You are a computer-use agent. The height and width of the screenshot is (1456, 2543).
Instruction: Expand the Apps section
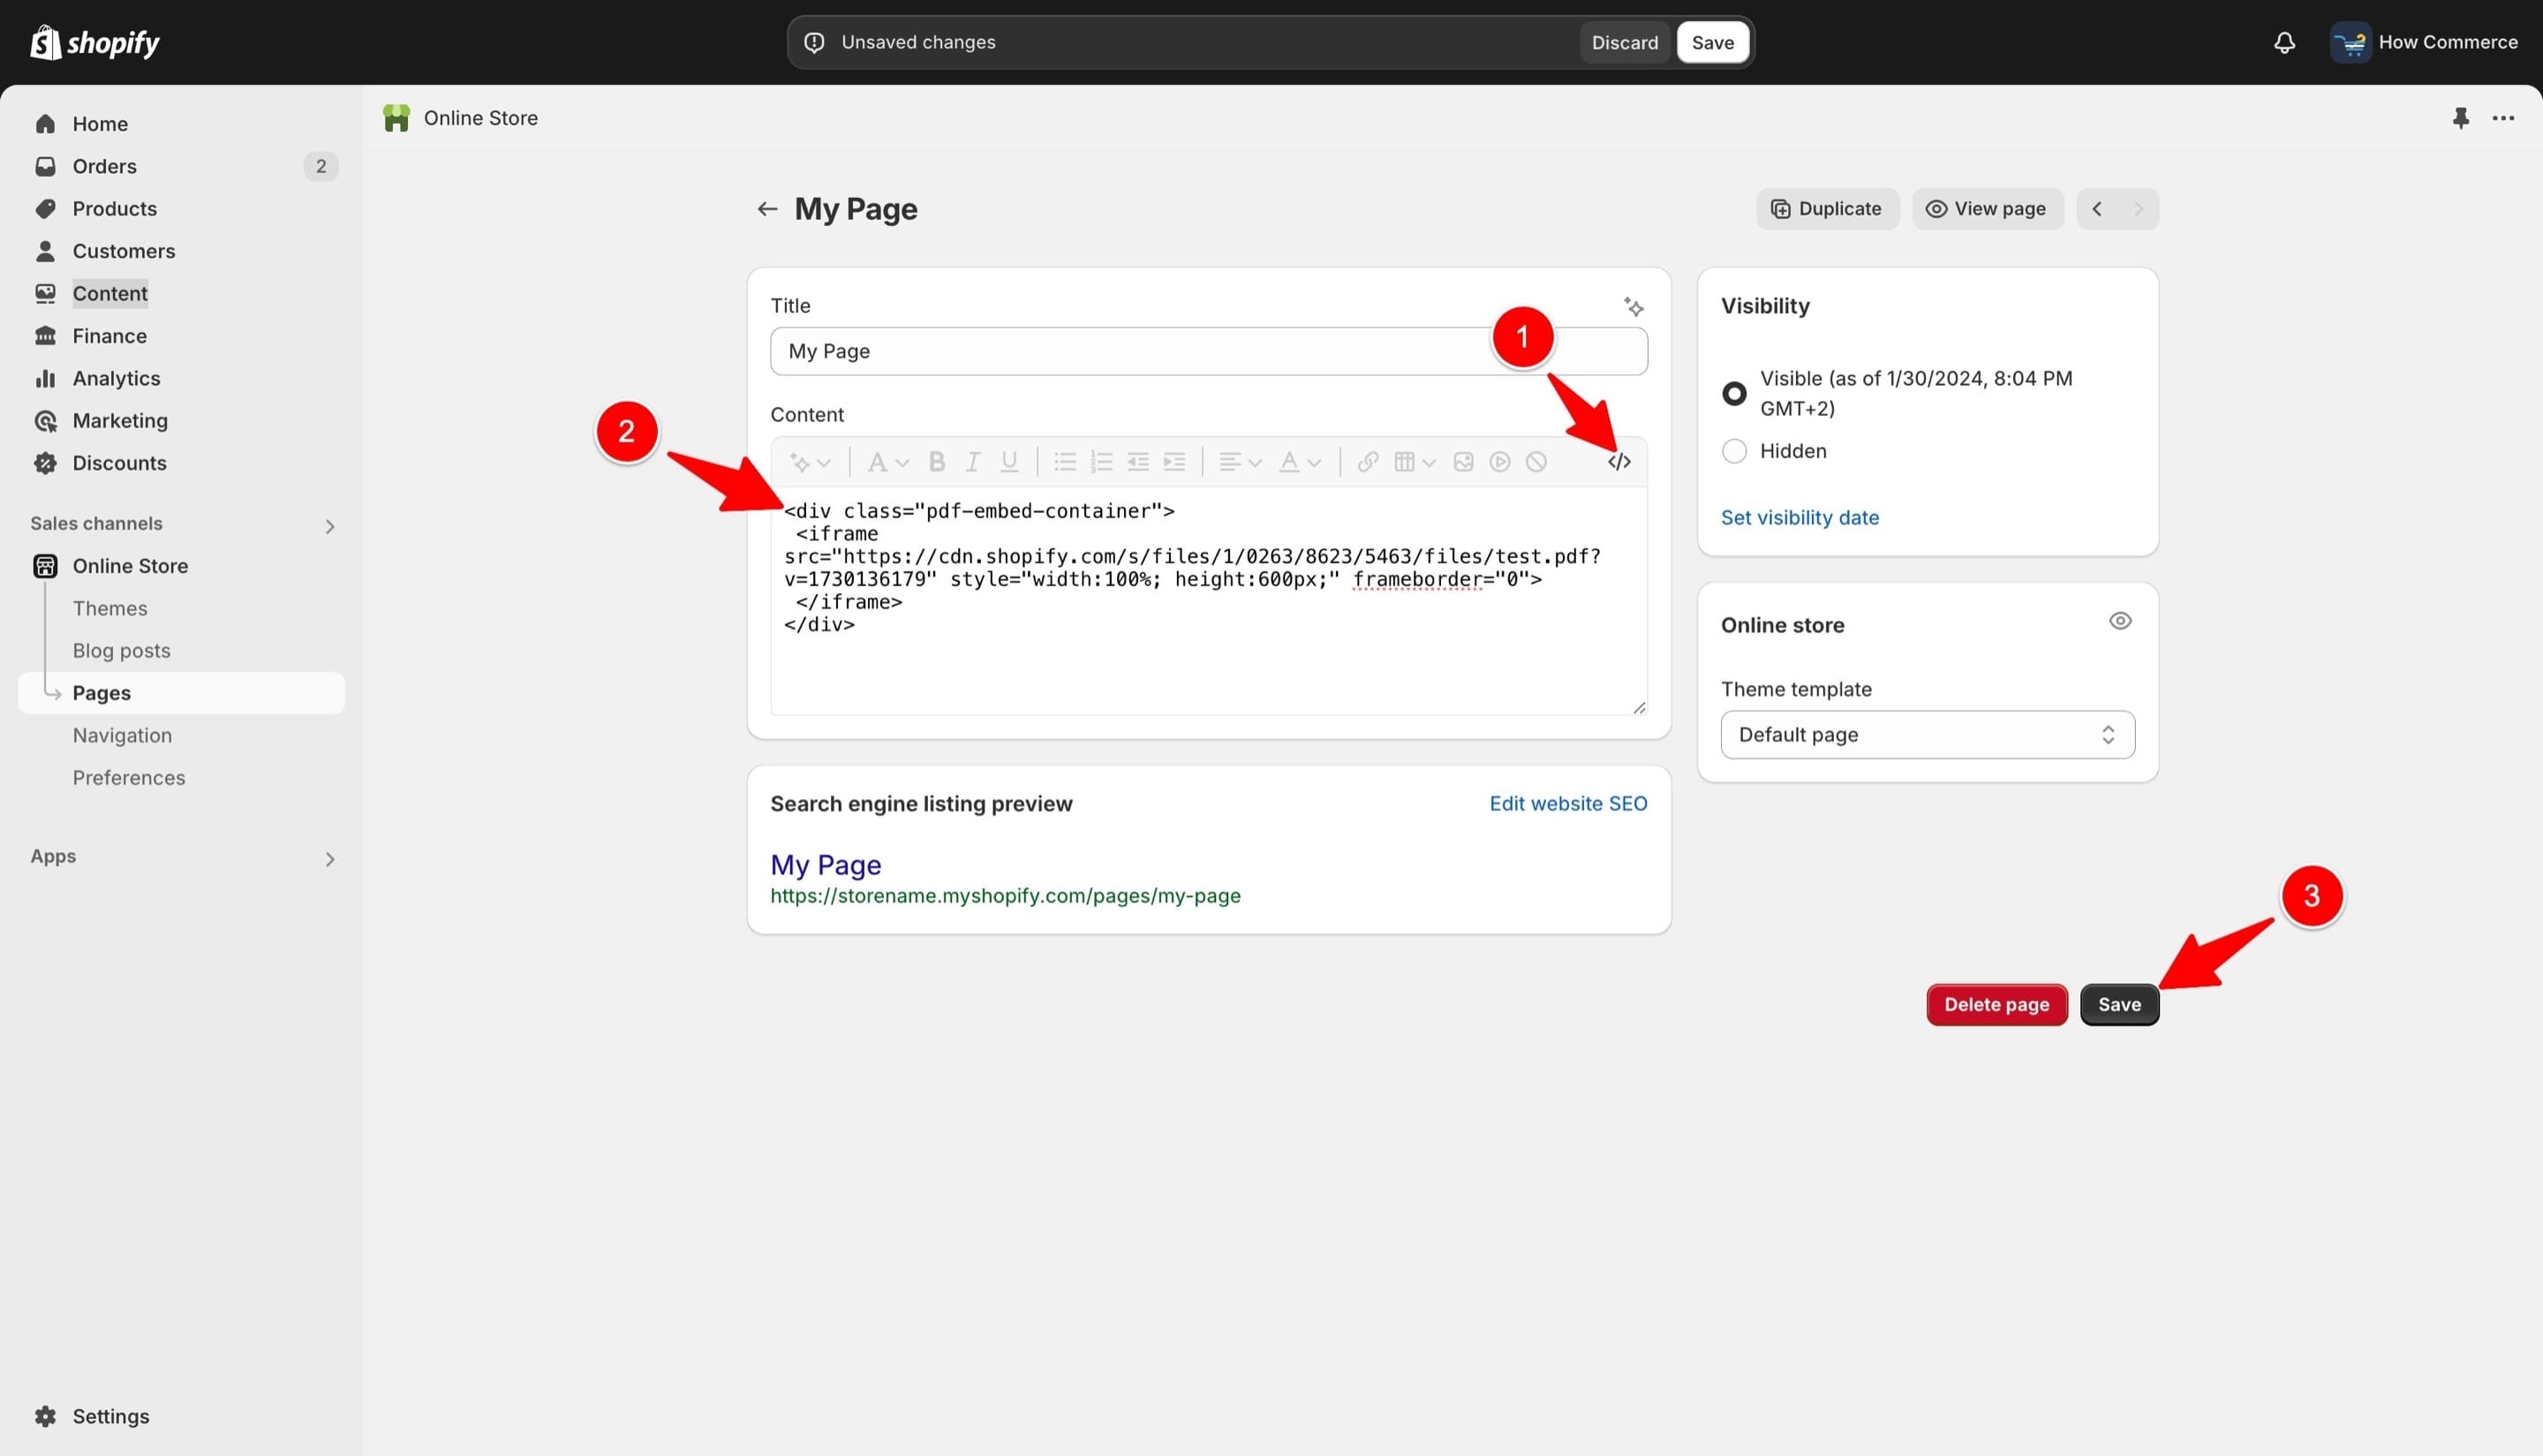coord(329,859)
